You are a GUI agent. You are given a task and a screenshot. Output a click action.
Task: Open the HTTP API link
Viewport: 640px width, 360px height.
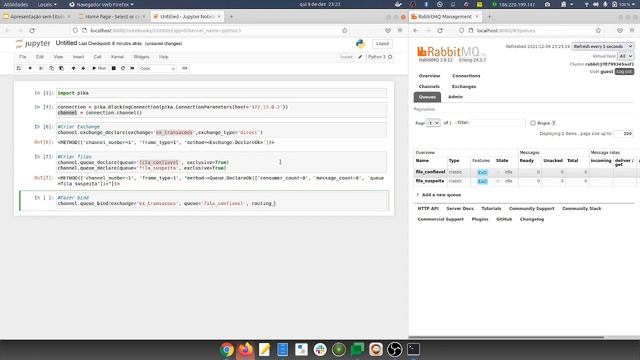[428, 209]
